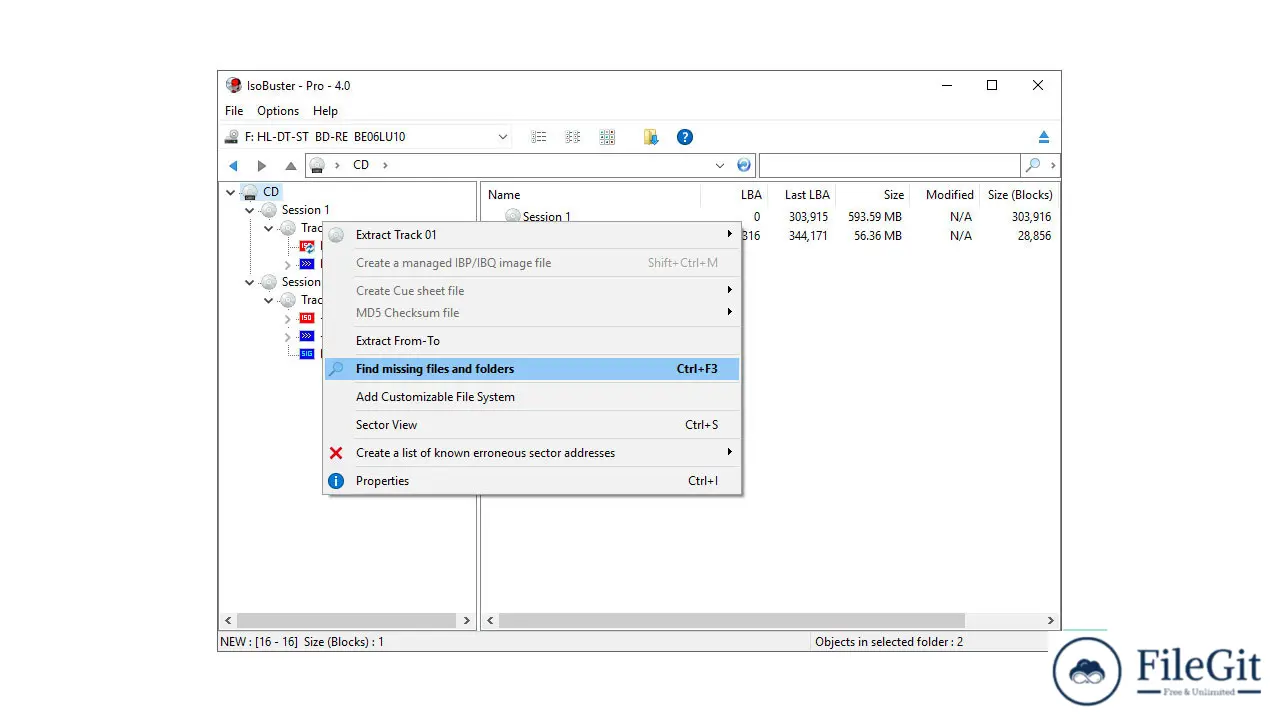The height and width of the screenshot is (720, 1280).
Task: Sort by the Size (Blocks) column header
Action: (1018, 195)
